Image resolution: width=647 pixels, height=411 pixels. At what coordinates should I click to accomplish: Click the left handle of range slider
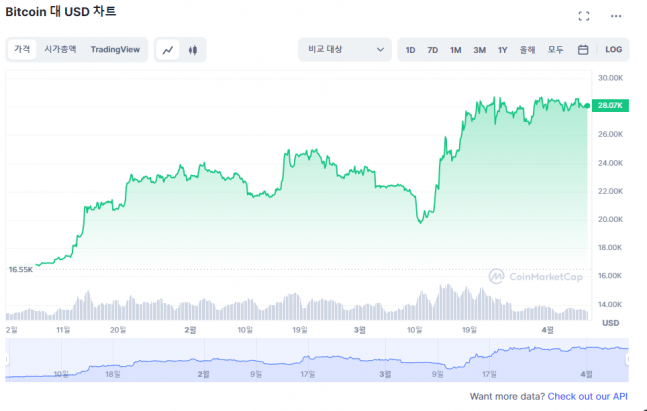[8, 359]
